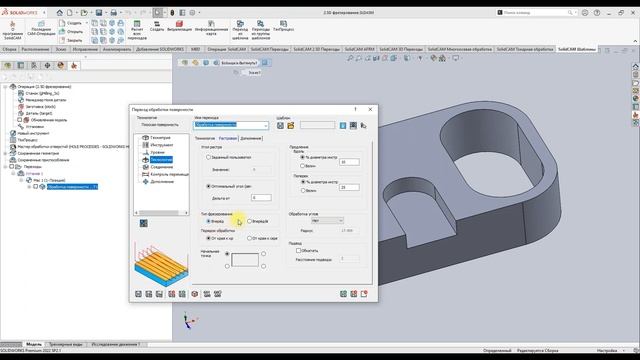The height and width of the screenshot is (360, 640).
Task: Click the save template icon beside Шаблон
Action: (x=280, y=126)
